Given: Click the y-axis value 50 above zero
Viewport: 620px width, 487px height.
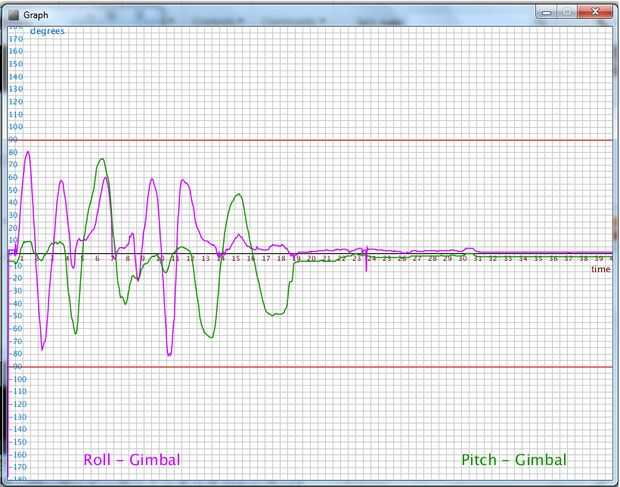Looking at the screenshot, I should pyautogui.click(x=13, y=190).
